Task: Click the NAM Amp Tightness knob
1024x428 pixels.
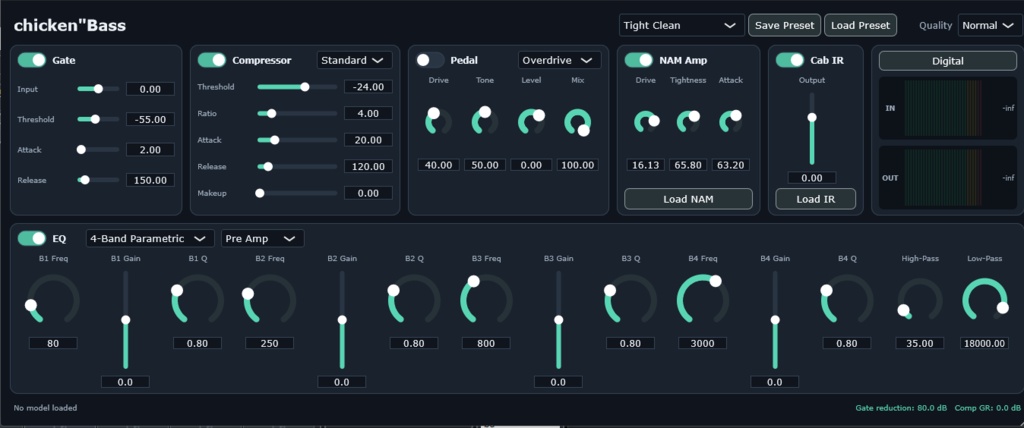Action: pos(688,122)
